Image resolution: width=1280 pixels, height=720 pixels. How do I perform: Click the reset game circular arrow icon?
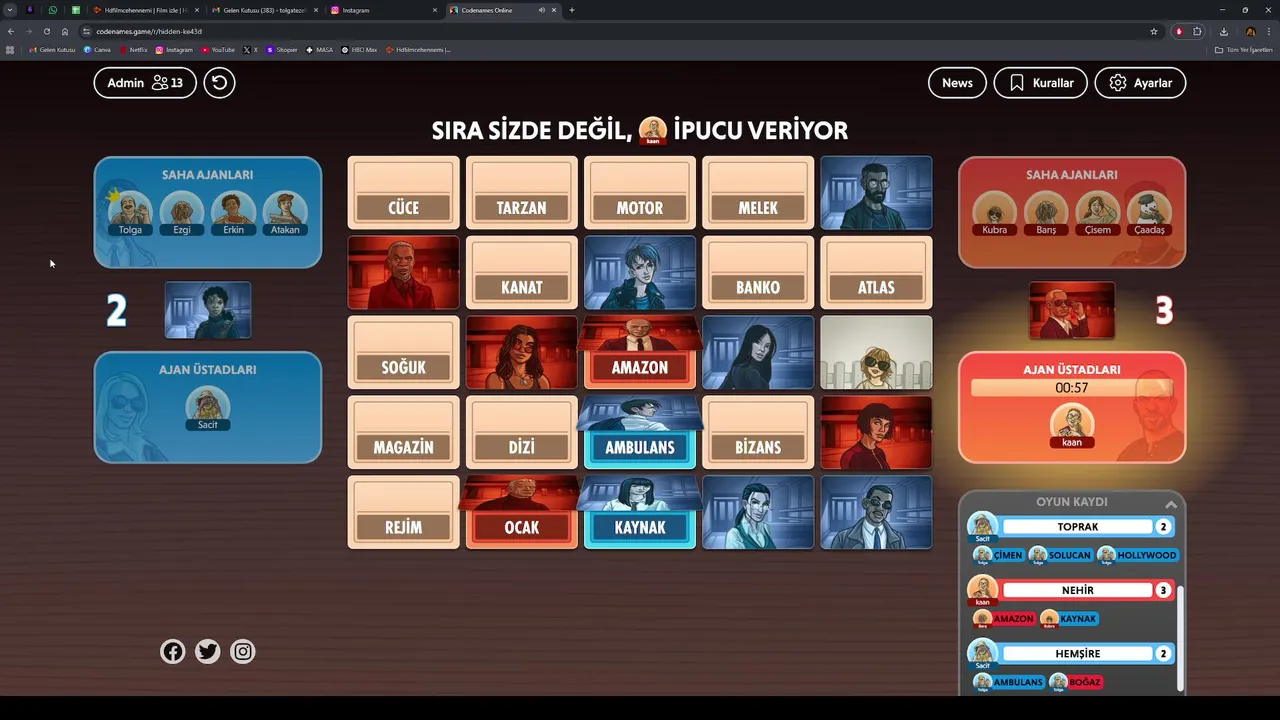220,83
